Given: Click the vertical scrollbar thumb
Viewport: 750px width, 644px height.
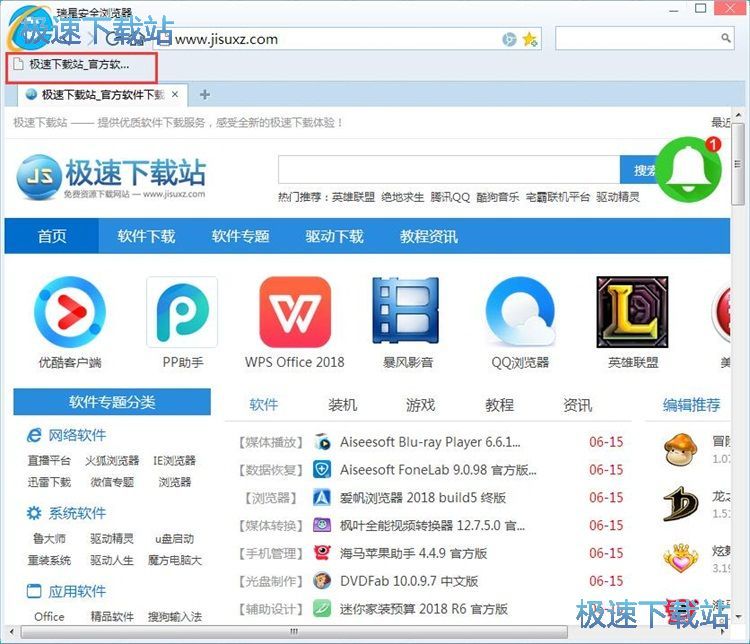Looking at the screenshot, I should 737,165.
